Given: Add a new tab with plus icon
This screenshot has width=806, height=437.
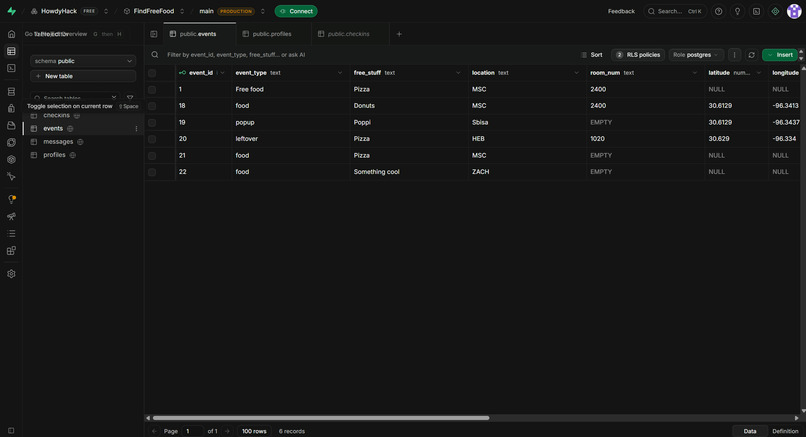Looking at the screenshot, I should pos(399,34).
